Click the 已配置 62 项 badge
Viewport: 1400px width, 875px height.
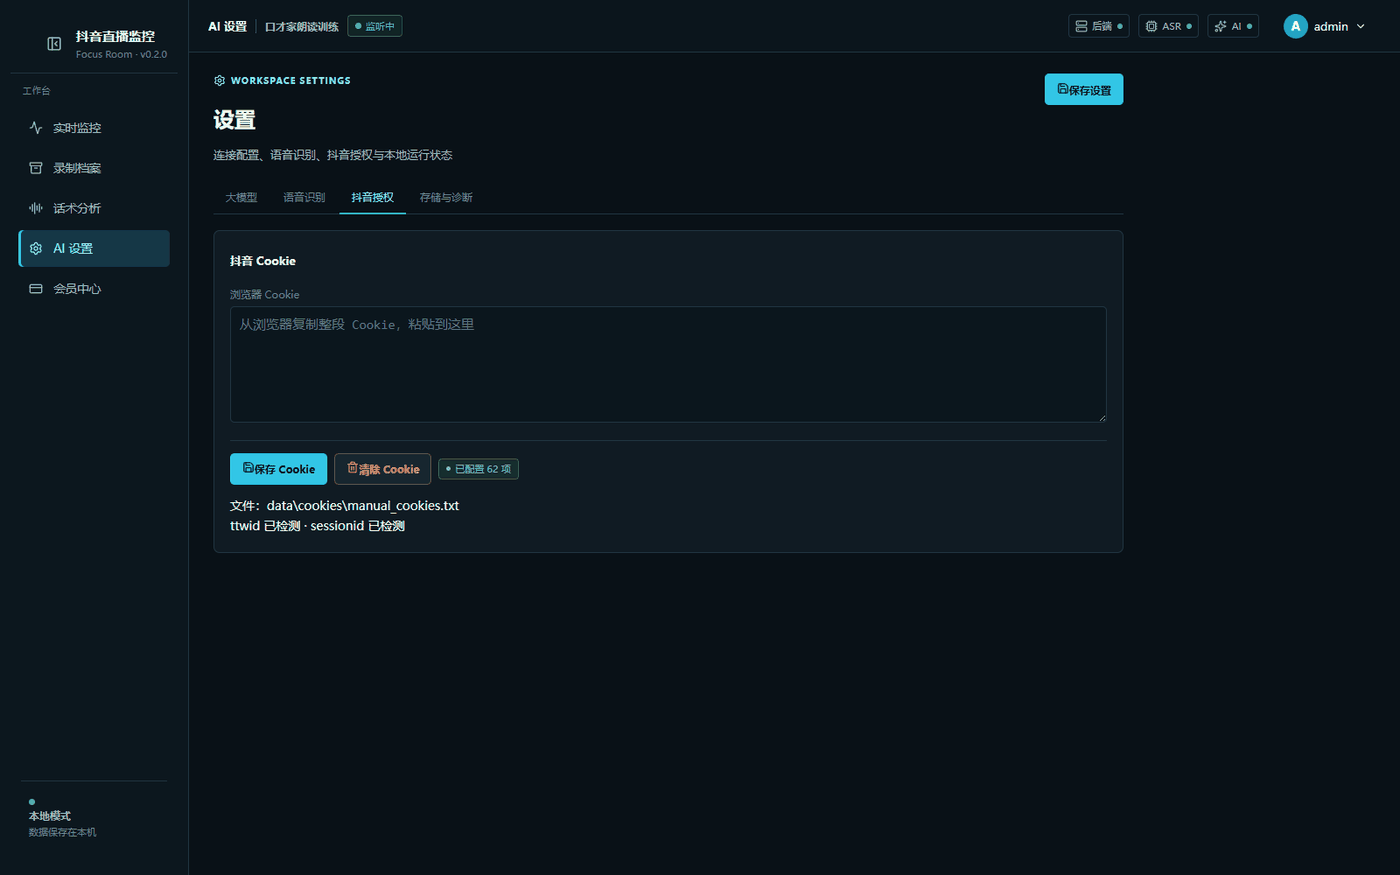(x=478, y=469)
